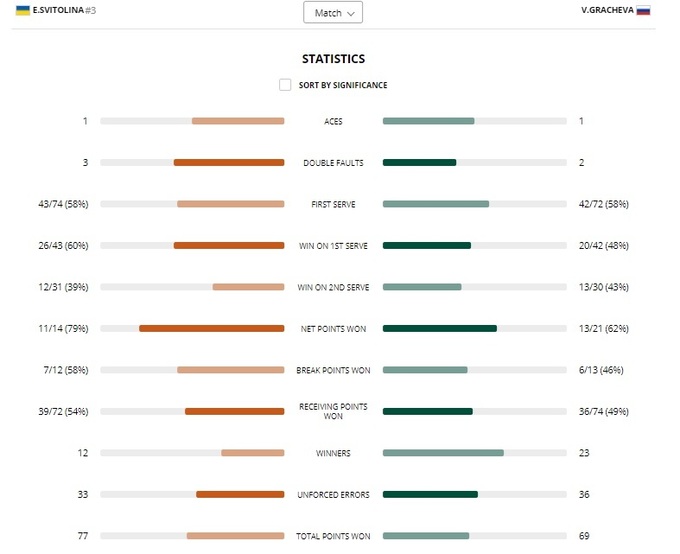This screenshot has height=554, width=680.
Task: Click Gracheva's Win on 2nd Serve bar
Action: click(x=422, y=287)
